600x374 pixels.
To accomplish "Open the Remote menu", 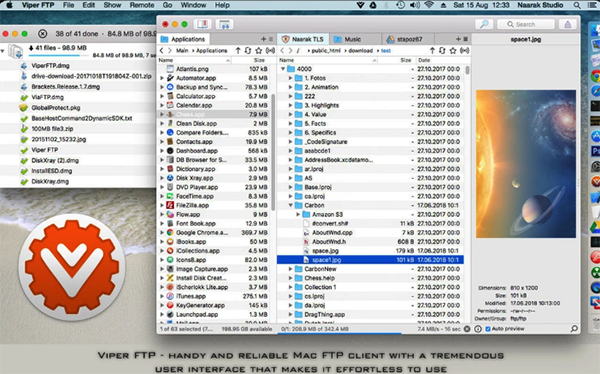I will coord(142,5).
